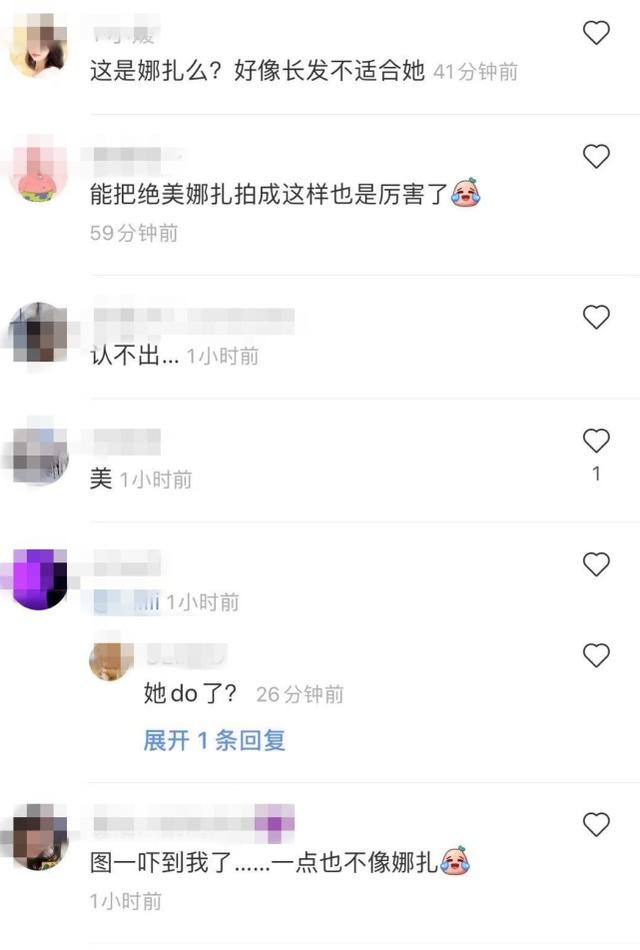This screenshot has height=950, width=640.
Task: Like the comment asking 这是娜扎么
Action: pyautogui.click(x=596, y=33)
